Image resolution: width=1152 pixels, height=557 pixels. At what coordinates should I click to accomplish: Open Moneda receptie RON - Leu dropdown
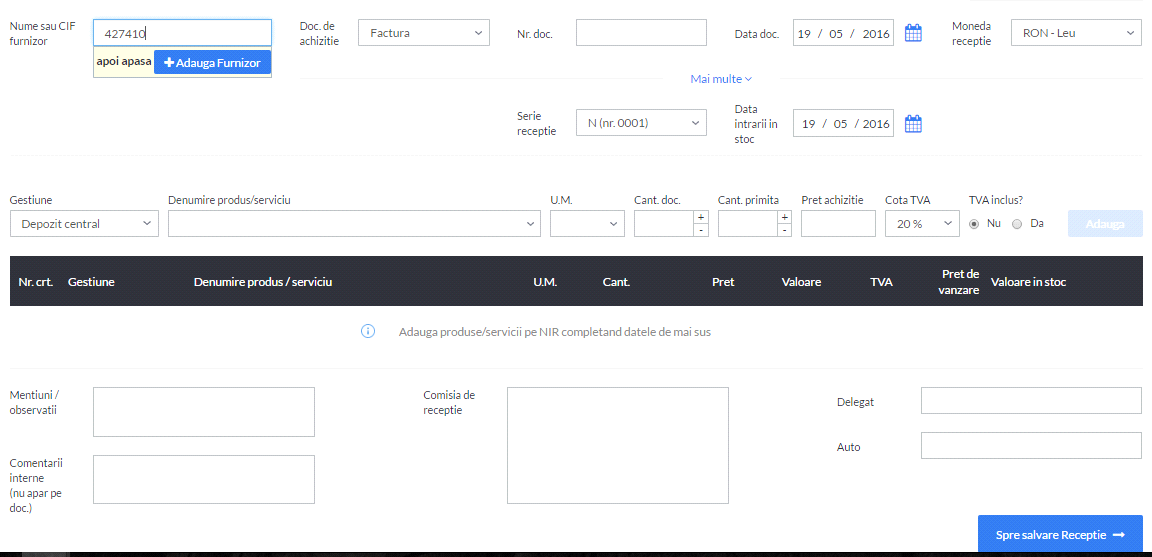point(1076,33)
